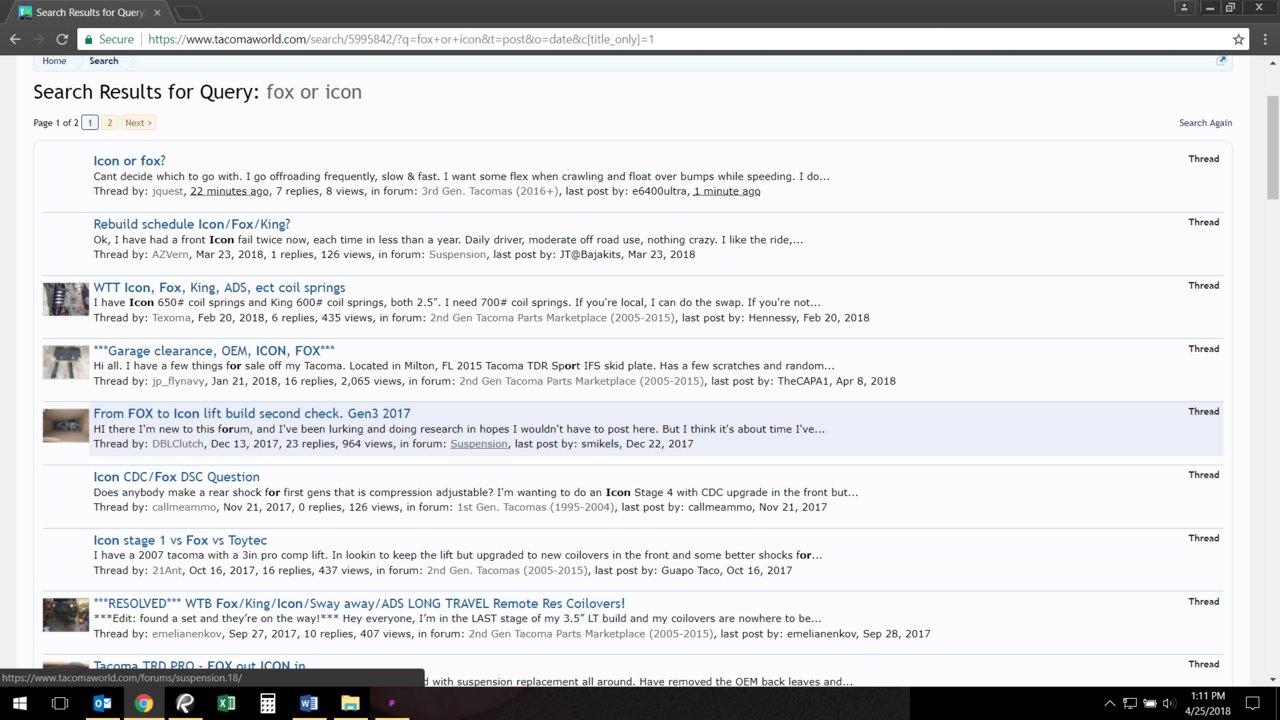Open 'From FOX to Icon lift build' thread

(252, 413)
